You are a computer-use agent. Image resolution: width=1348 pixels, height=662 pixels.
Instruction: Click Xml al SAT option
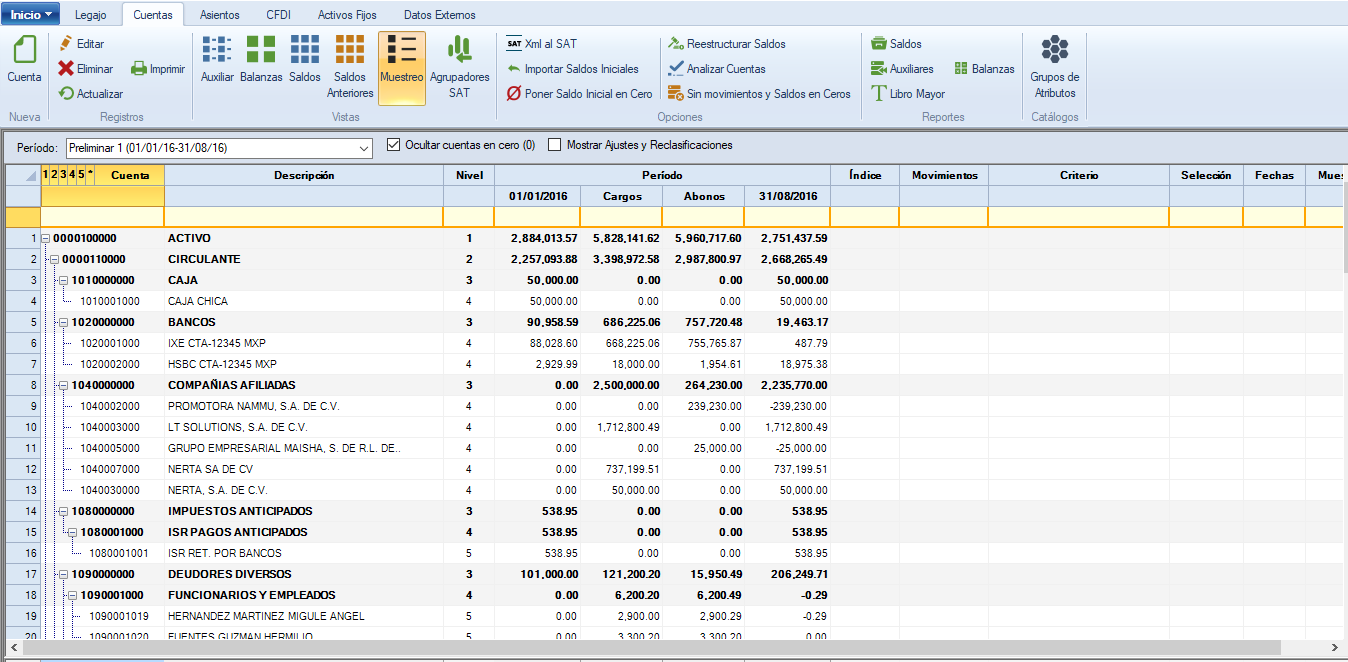(x=541, y=44)
